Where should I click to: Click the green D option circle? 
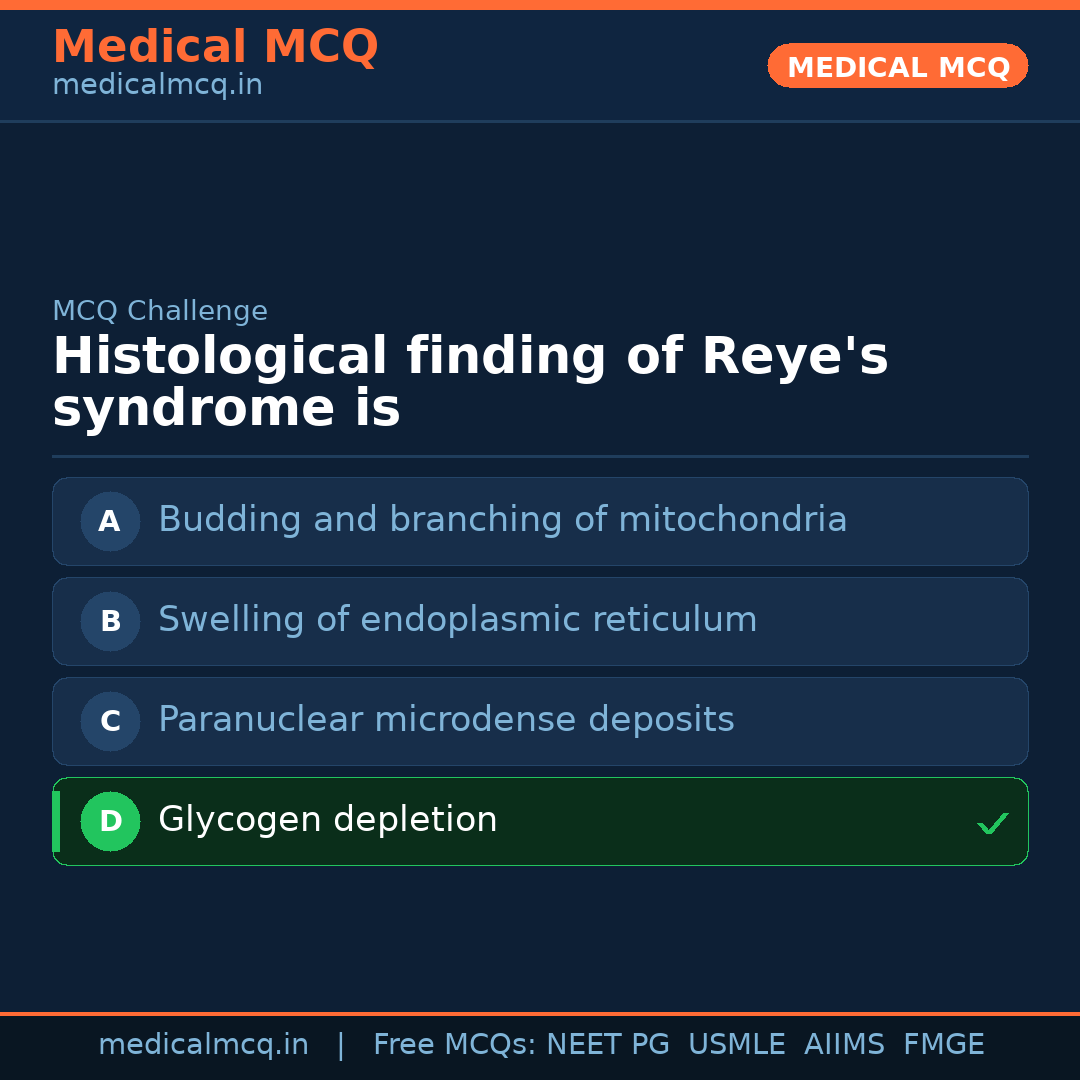(110, 821)
